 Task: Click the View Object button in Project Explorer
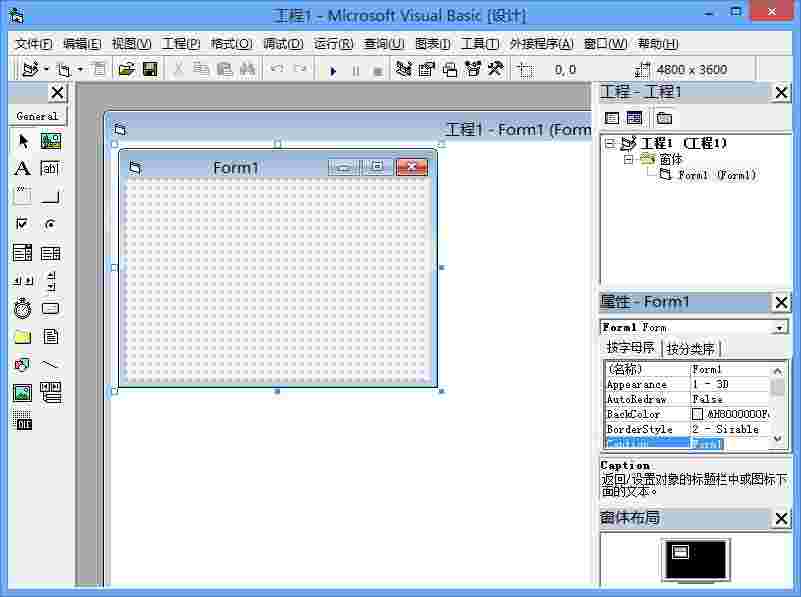[632, 118]
